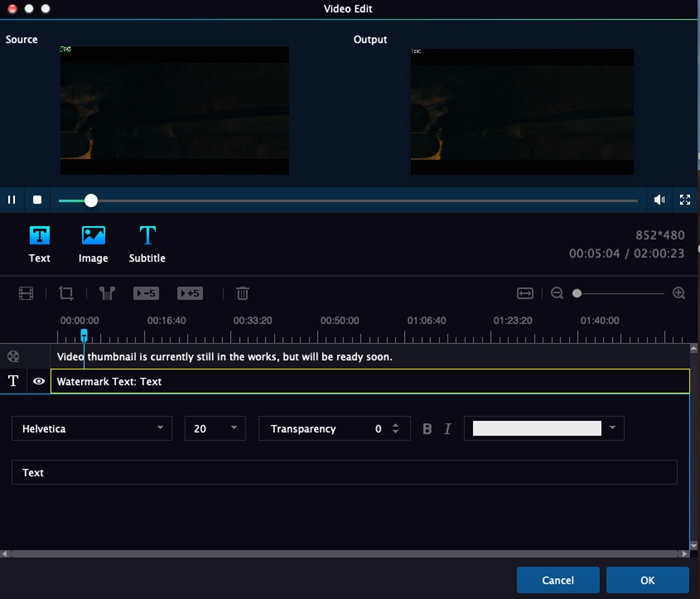
Task: Expand the text color dropdown
Action: click(612, 428)
